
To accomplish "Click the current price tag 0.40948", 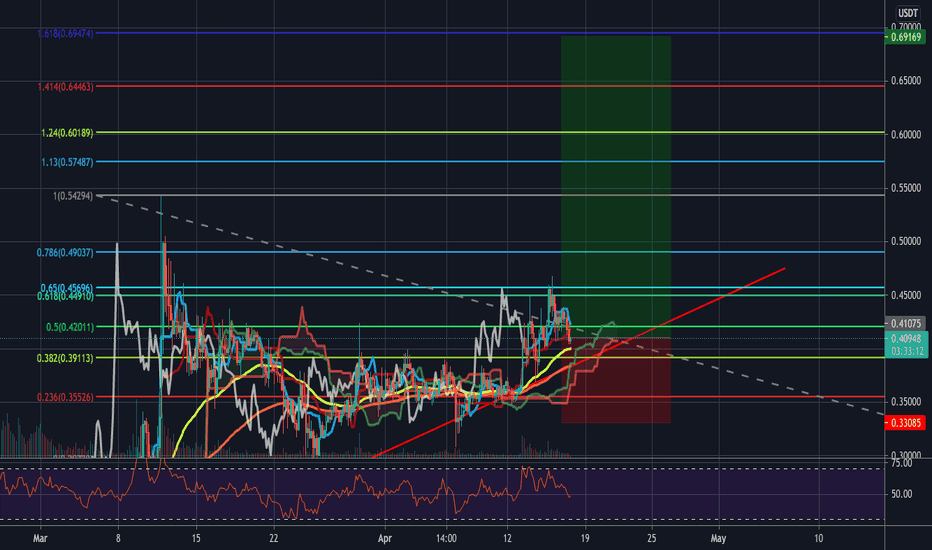I will pos(906,338).
